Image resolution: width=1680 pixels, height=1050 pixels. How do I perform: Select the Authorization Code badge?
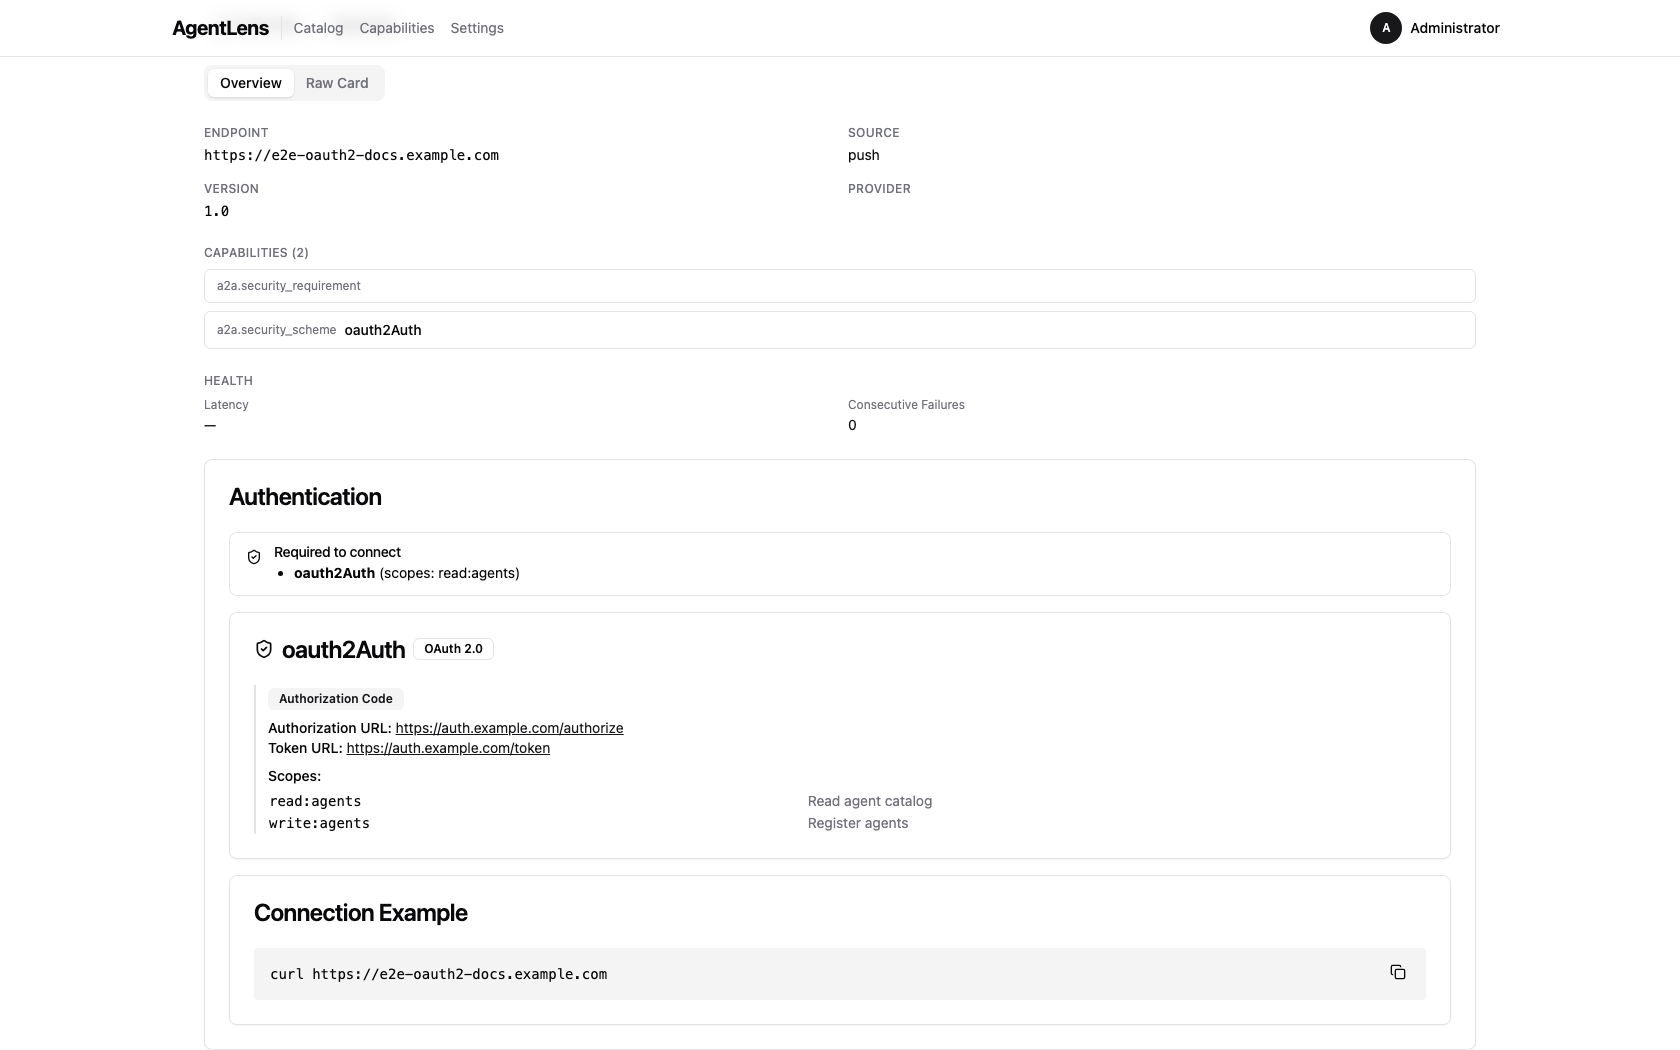pyautogui.click(x=335, y=698)
